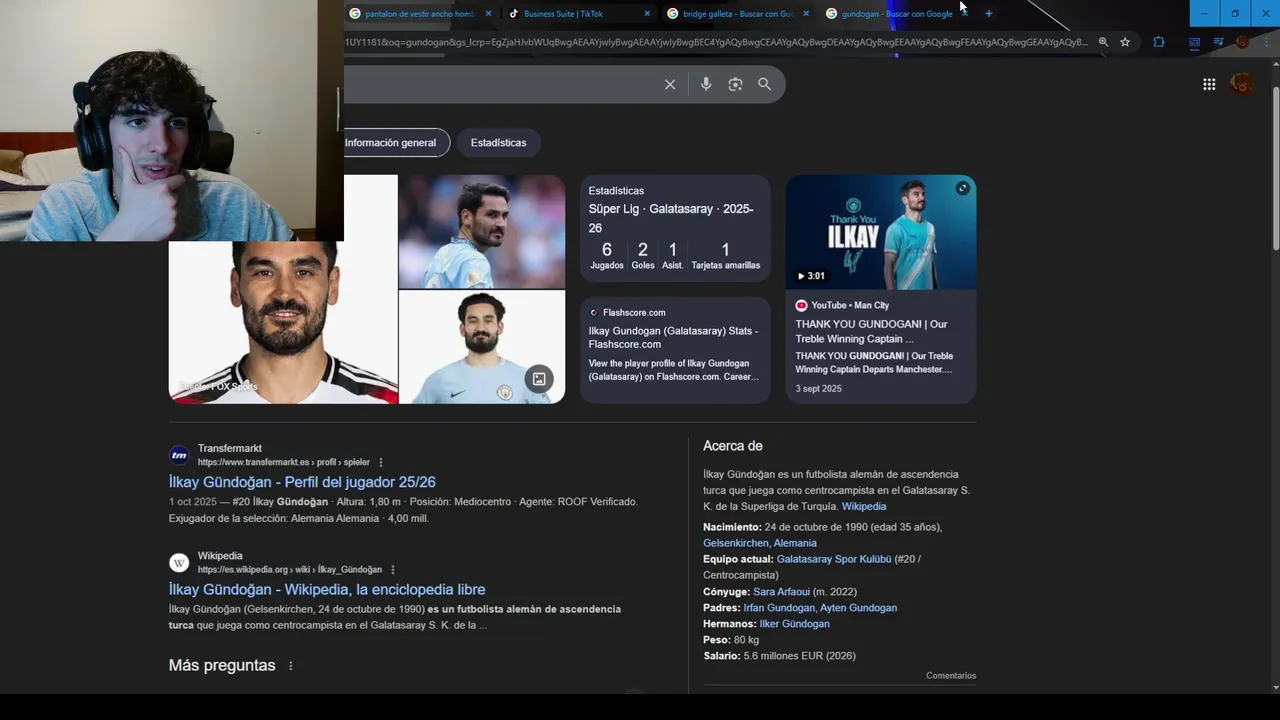The height and width of the screenshot is (720, 1280).
Task: Open more options for Wikipedia result
Action: coord(393,570)
